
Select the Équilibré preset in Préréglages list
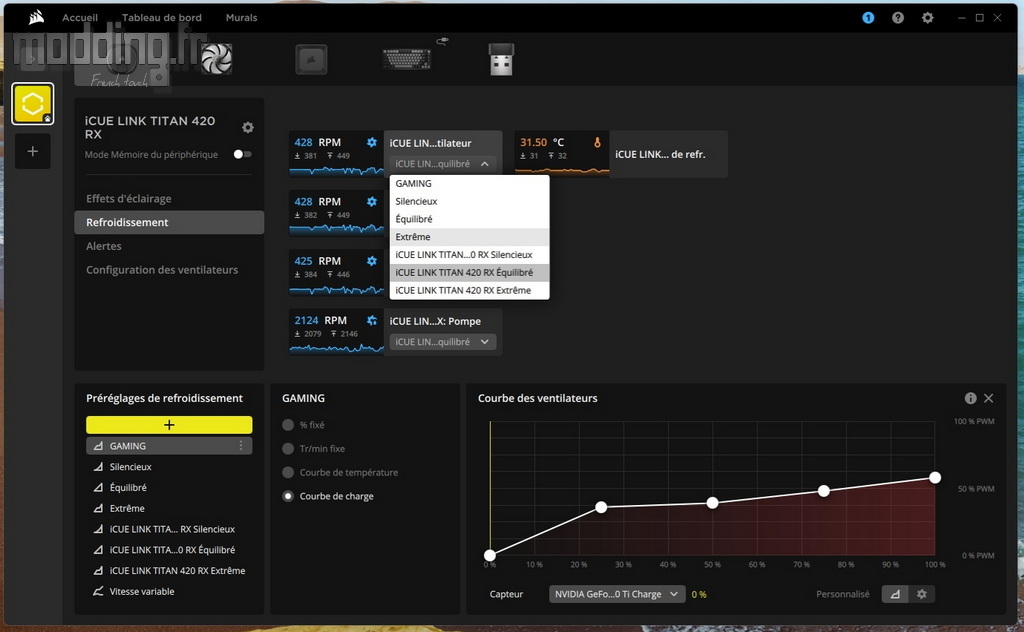coord(169,488)
